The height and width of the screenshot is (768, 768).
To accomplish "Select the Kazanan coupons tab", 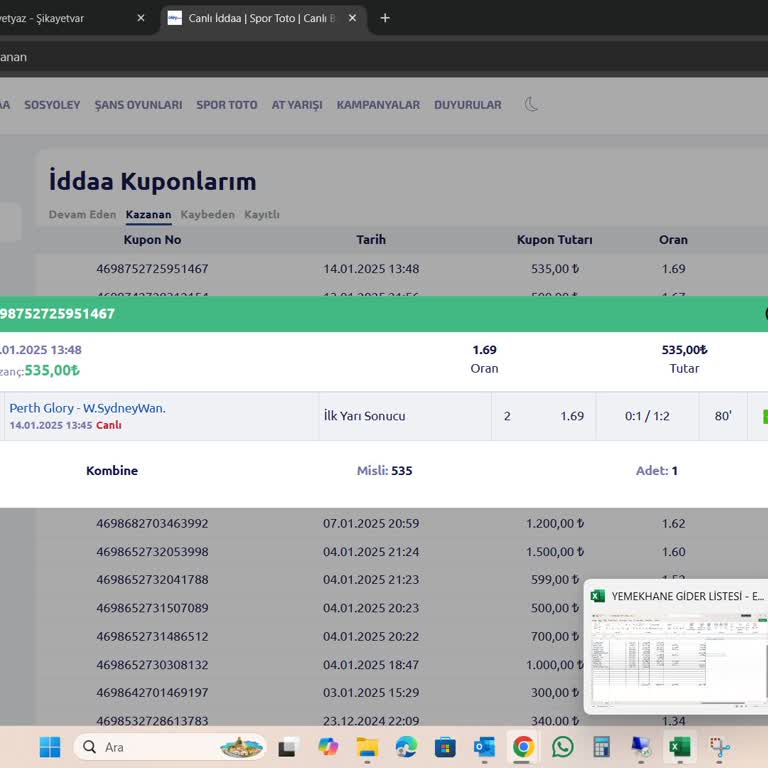I will click(148, 215).
